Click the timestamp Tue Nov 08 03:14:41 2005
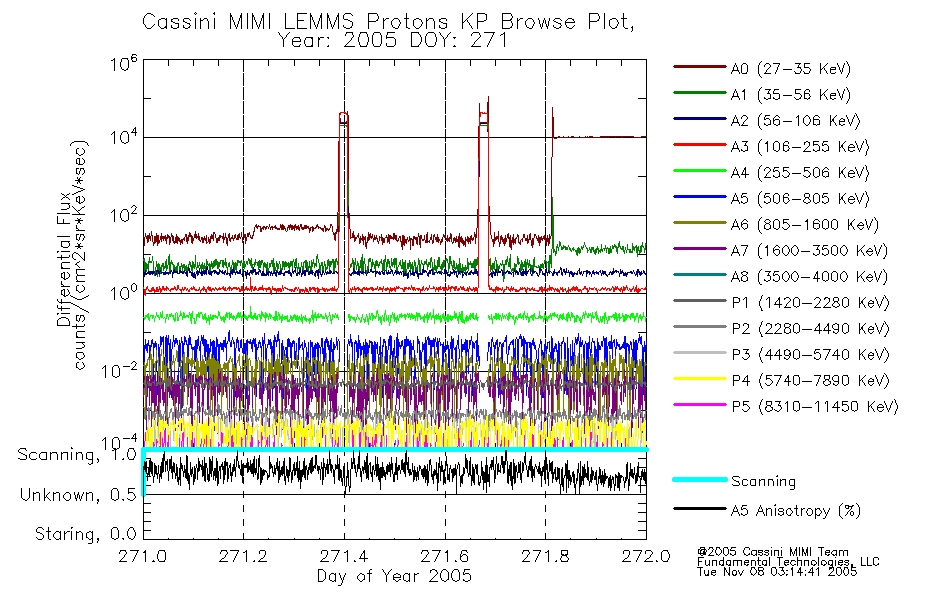 (777, 572)
